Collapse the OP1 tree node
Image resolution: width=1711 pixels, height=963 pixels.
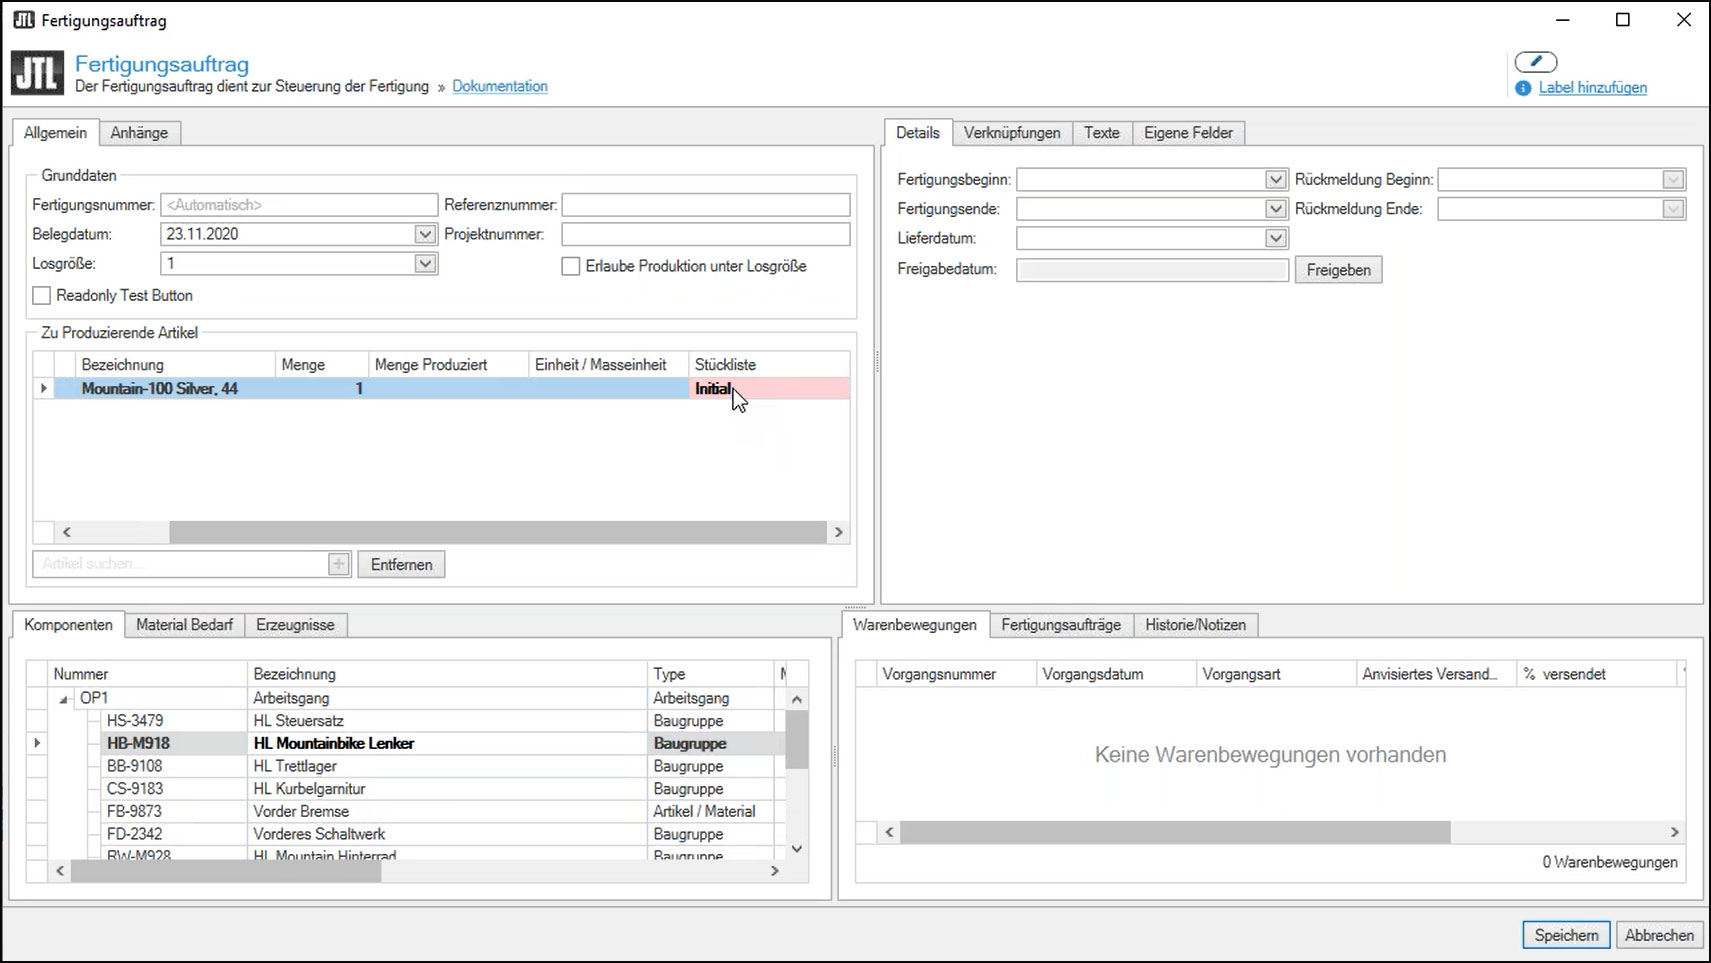tap(62, 697)
